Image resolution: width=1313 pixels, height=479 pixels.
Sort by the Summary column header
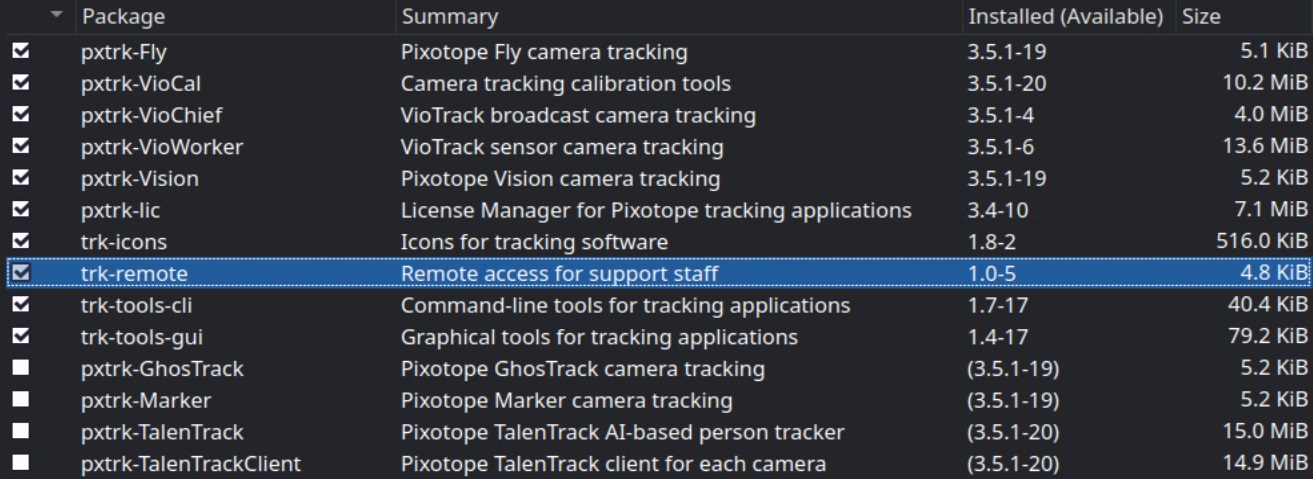pyautogui.click(x=449, y=17)
